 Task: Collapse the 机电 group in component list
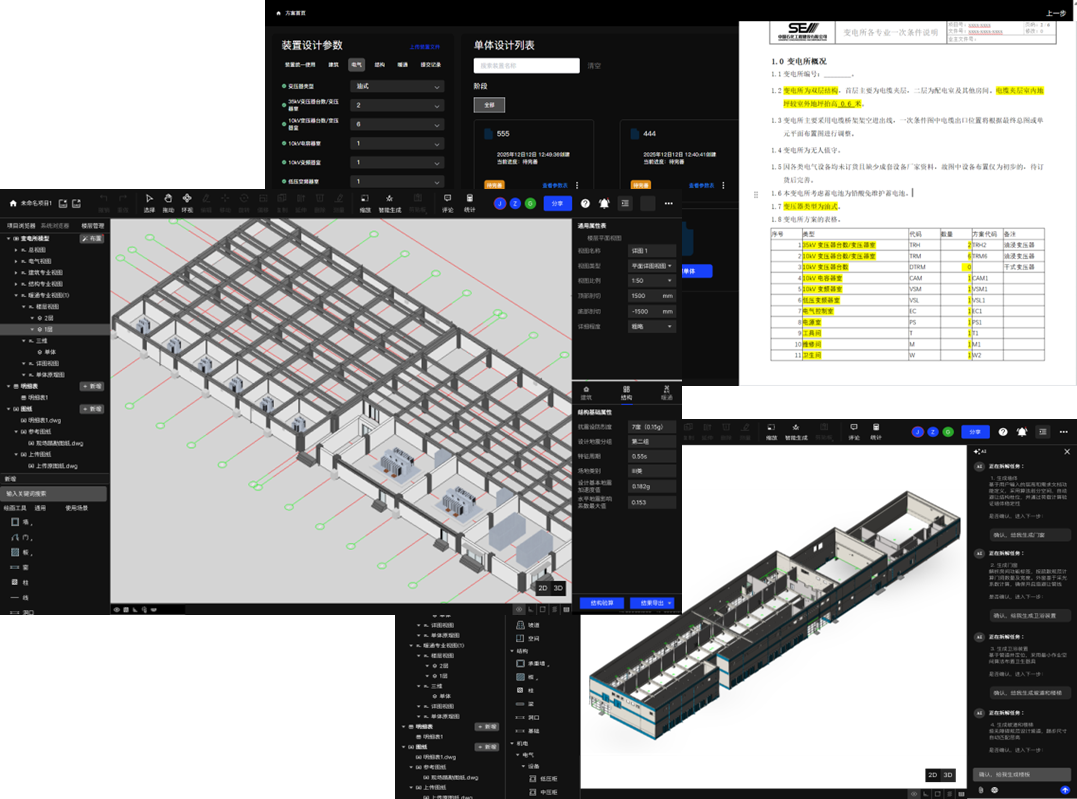512,743
